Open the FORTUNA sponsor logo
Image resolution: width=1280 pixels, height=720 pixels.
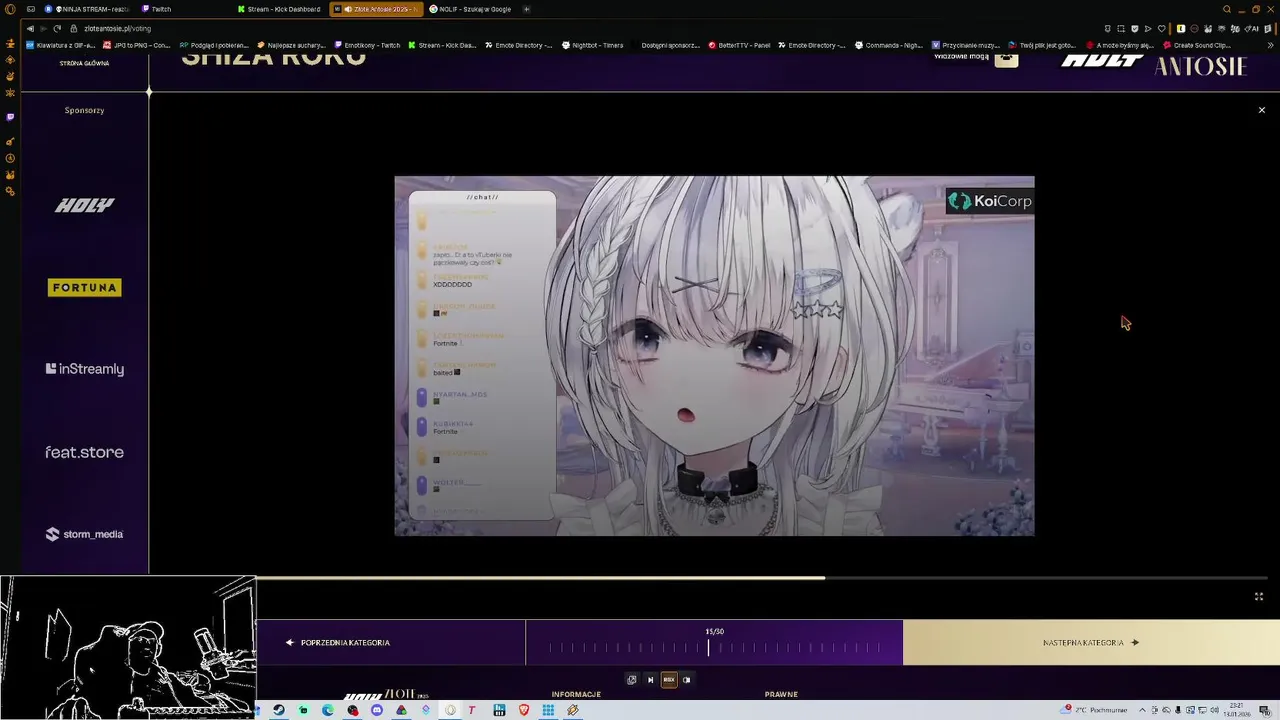[x=85, y=288]
